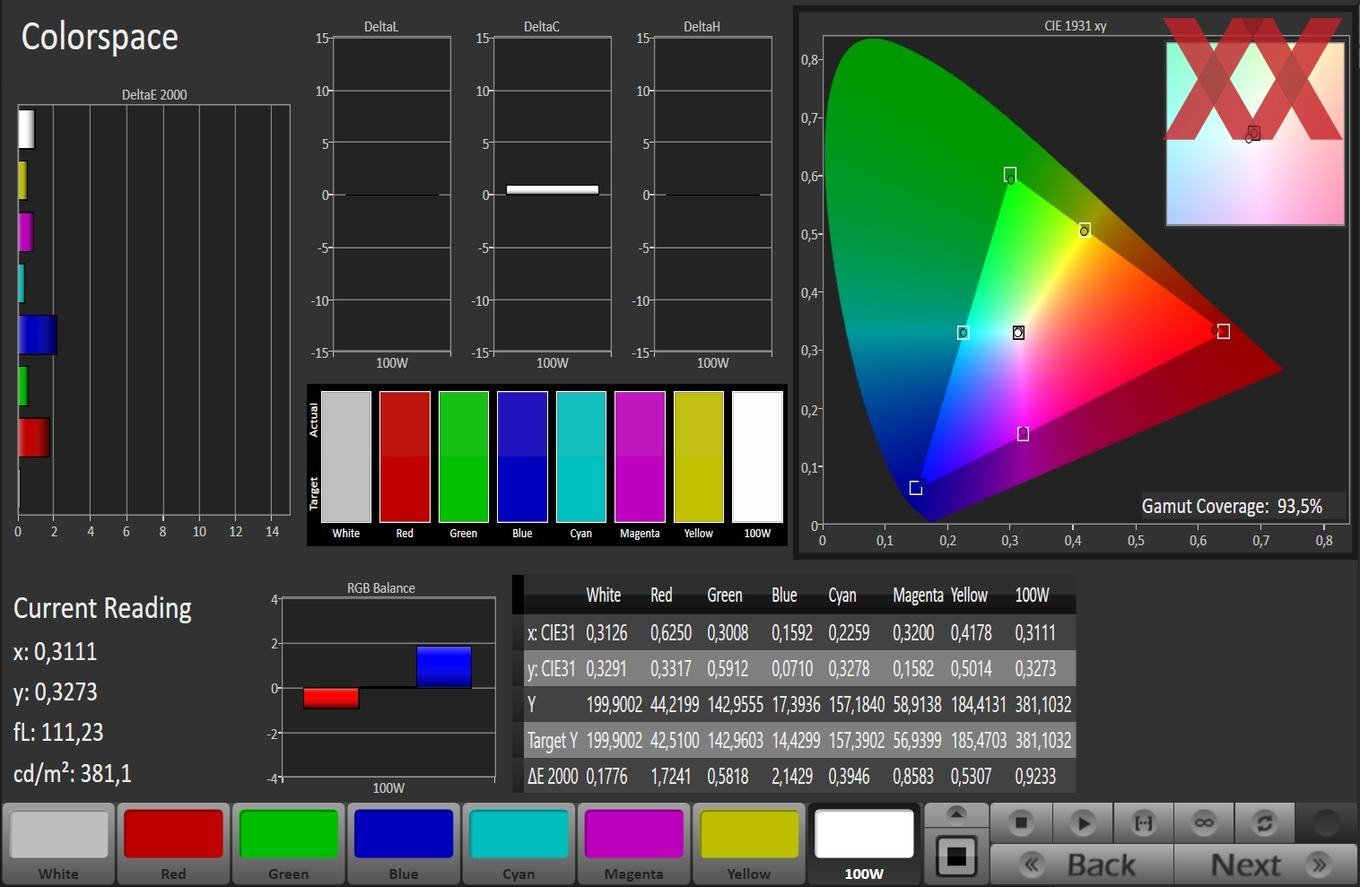Click the Blue ΔE 2000 value 2,1429

792,776
